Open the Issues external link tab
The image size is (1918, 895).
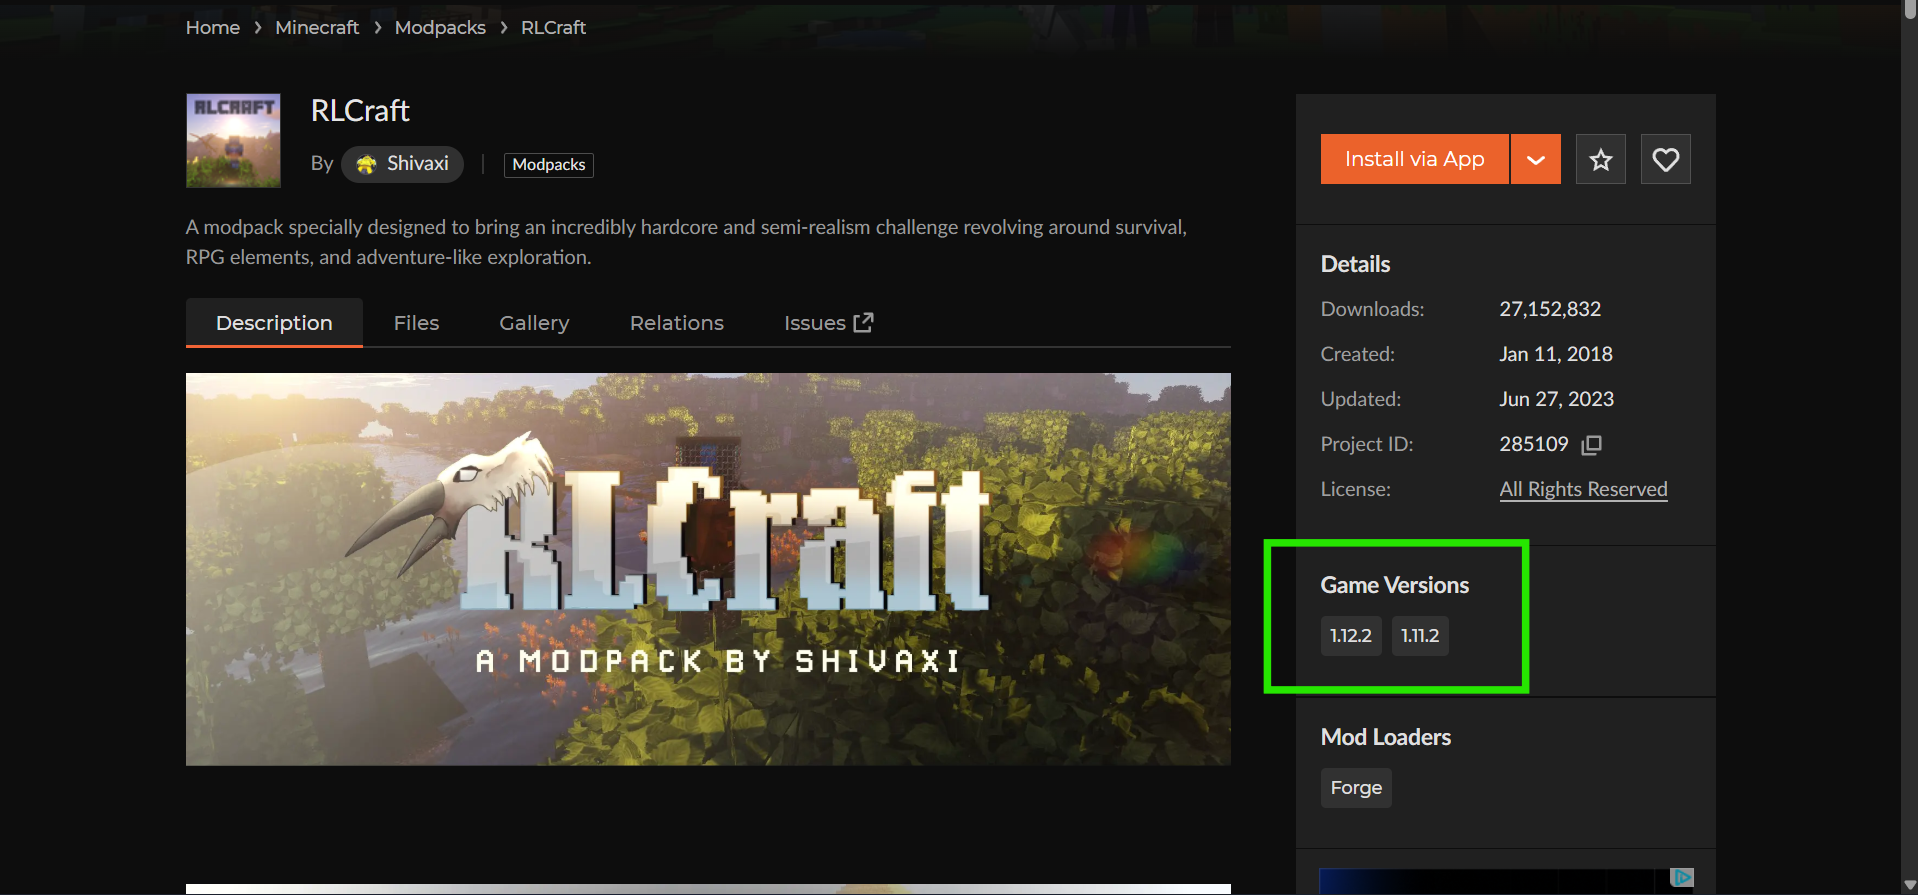(x=829, y=323)
